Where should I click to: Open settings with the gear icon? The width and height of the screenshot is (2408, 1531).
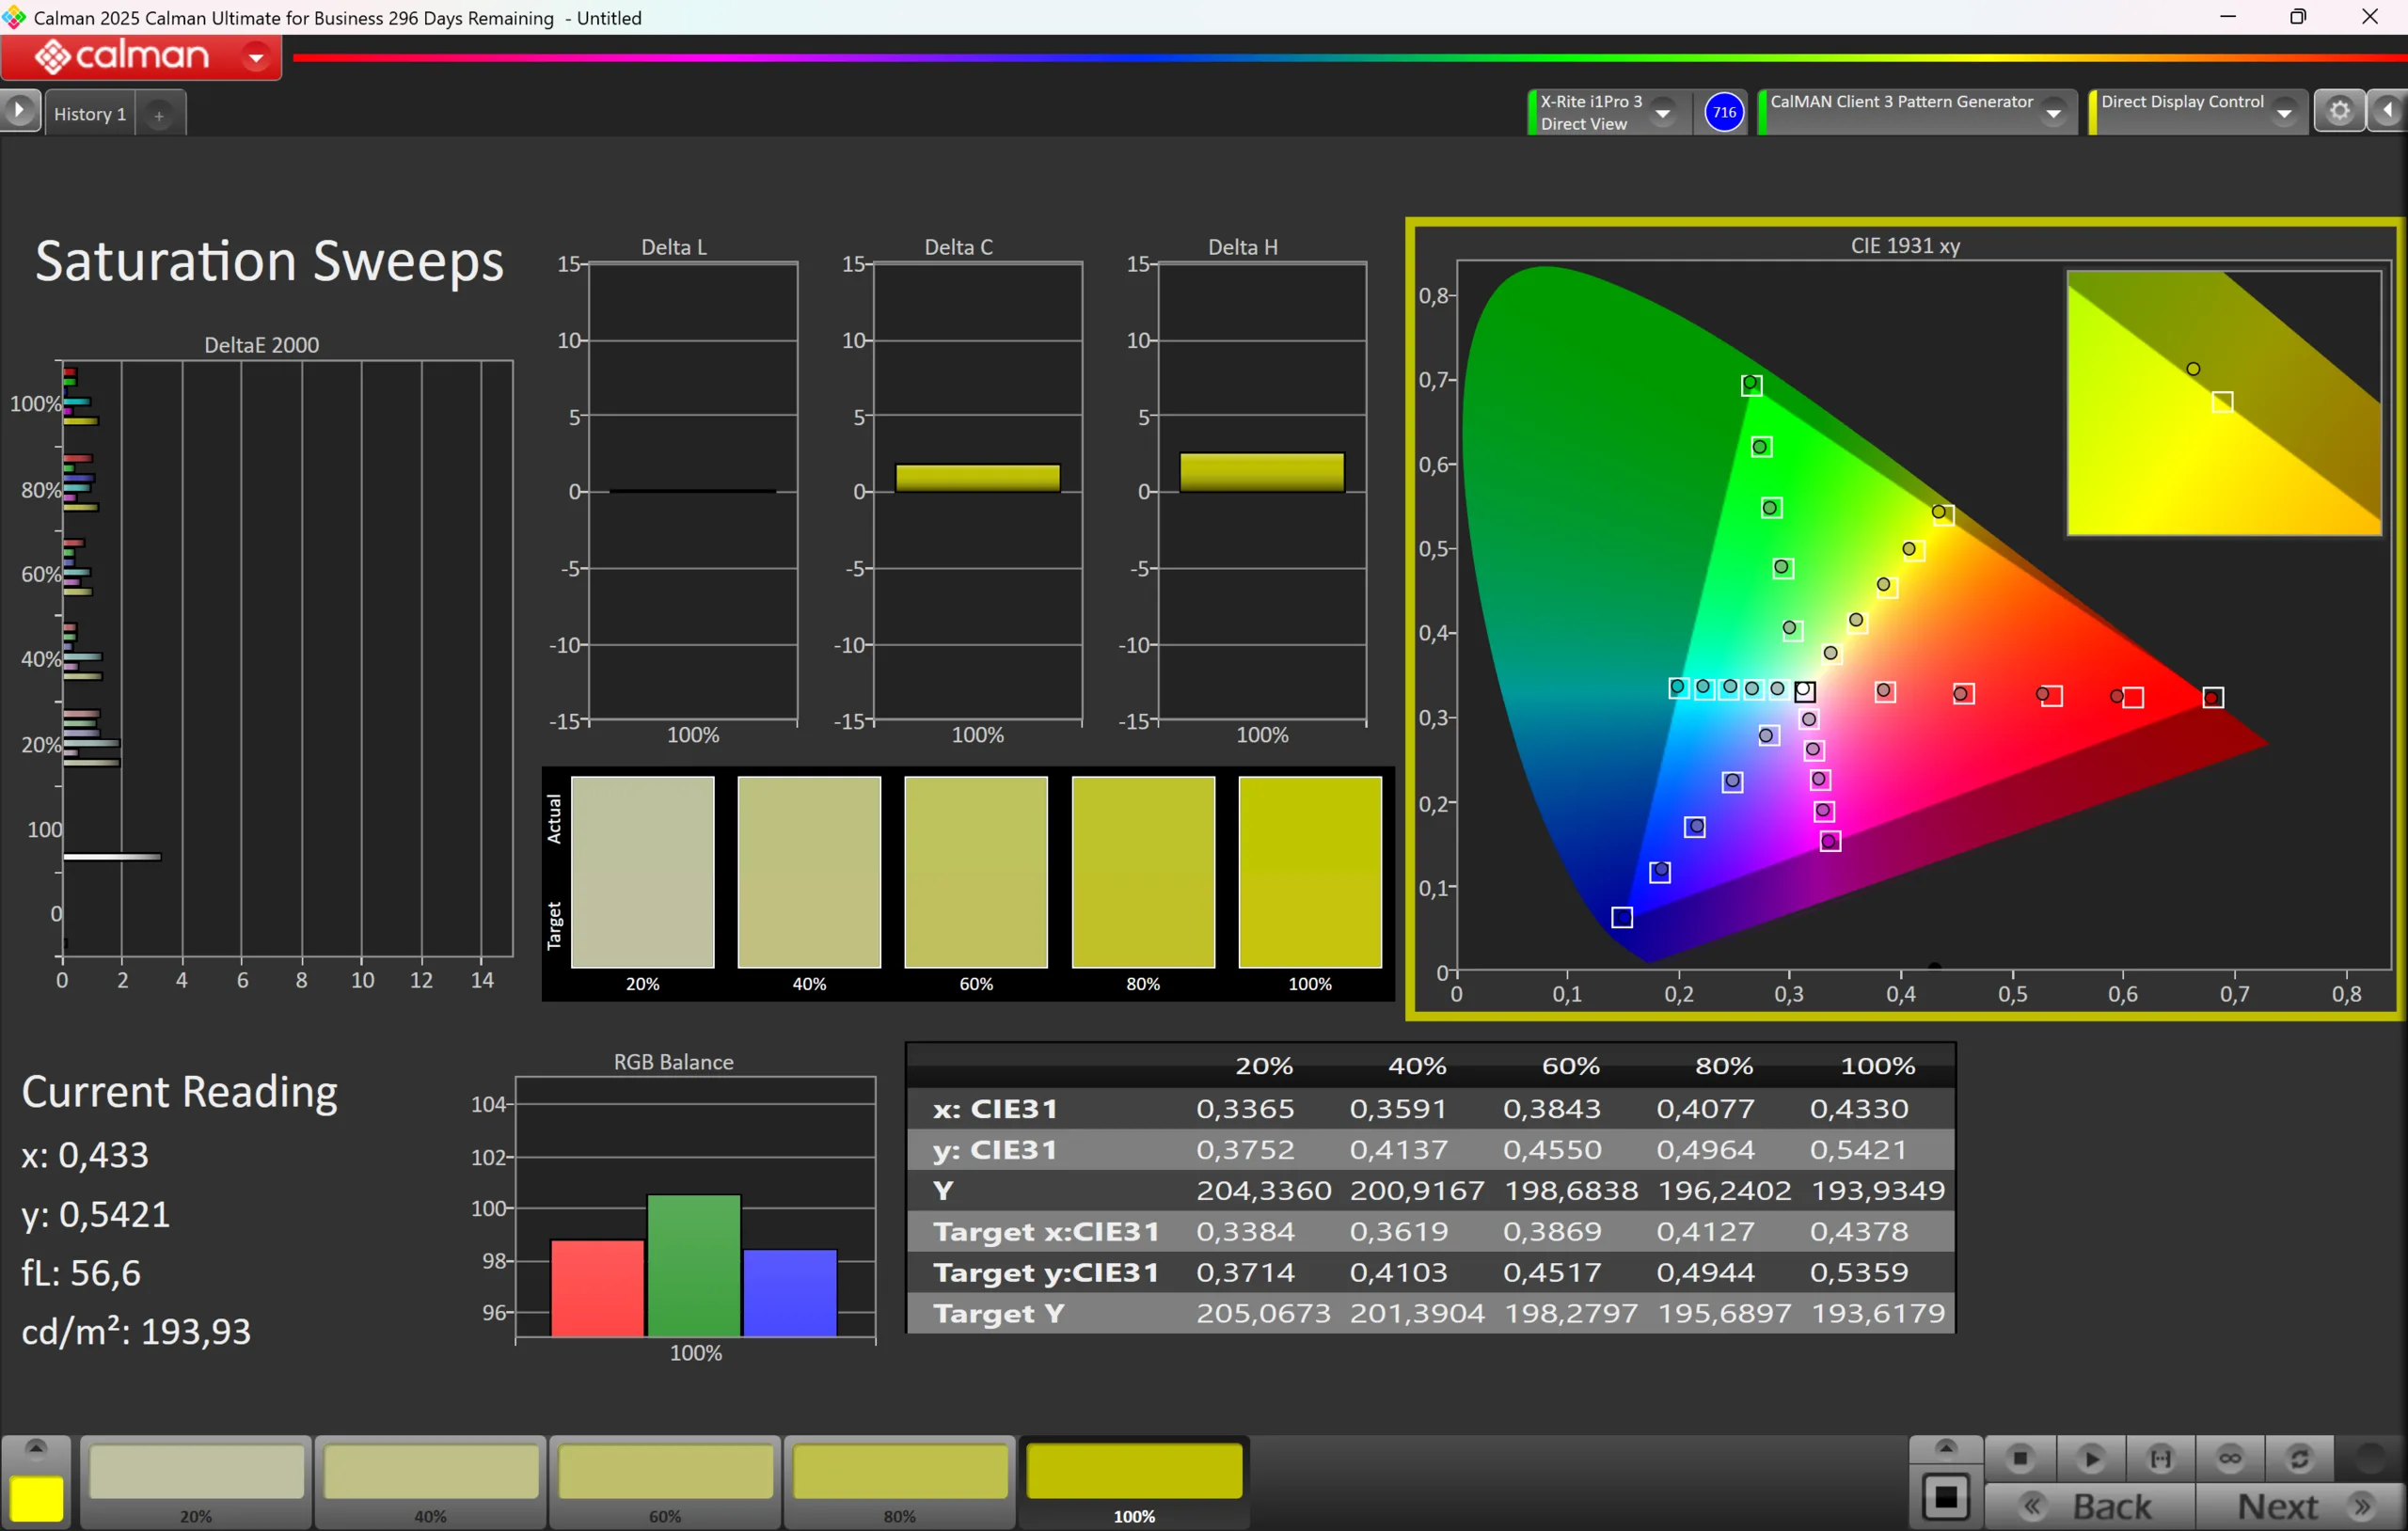[x=2339, y=111]
